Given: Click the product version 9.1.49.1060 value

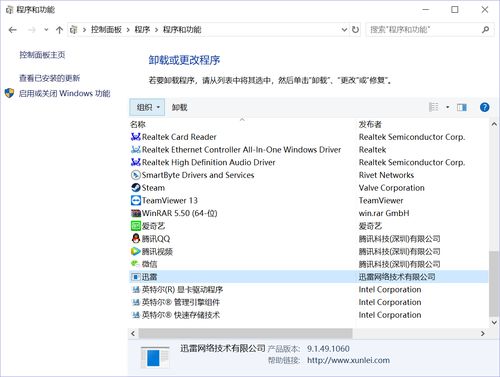Looking at the screenshot, I should 328,349.
